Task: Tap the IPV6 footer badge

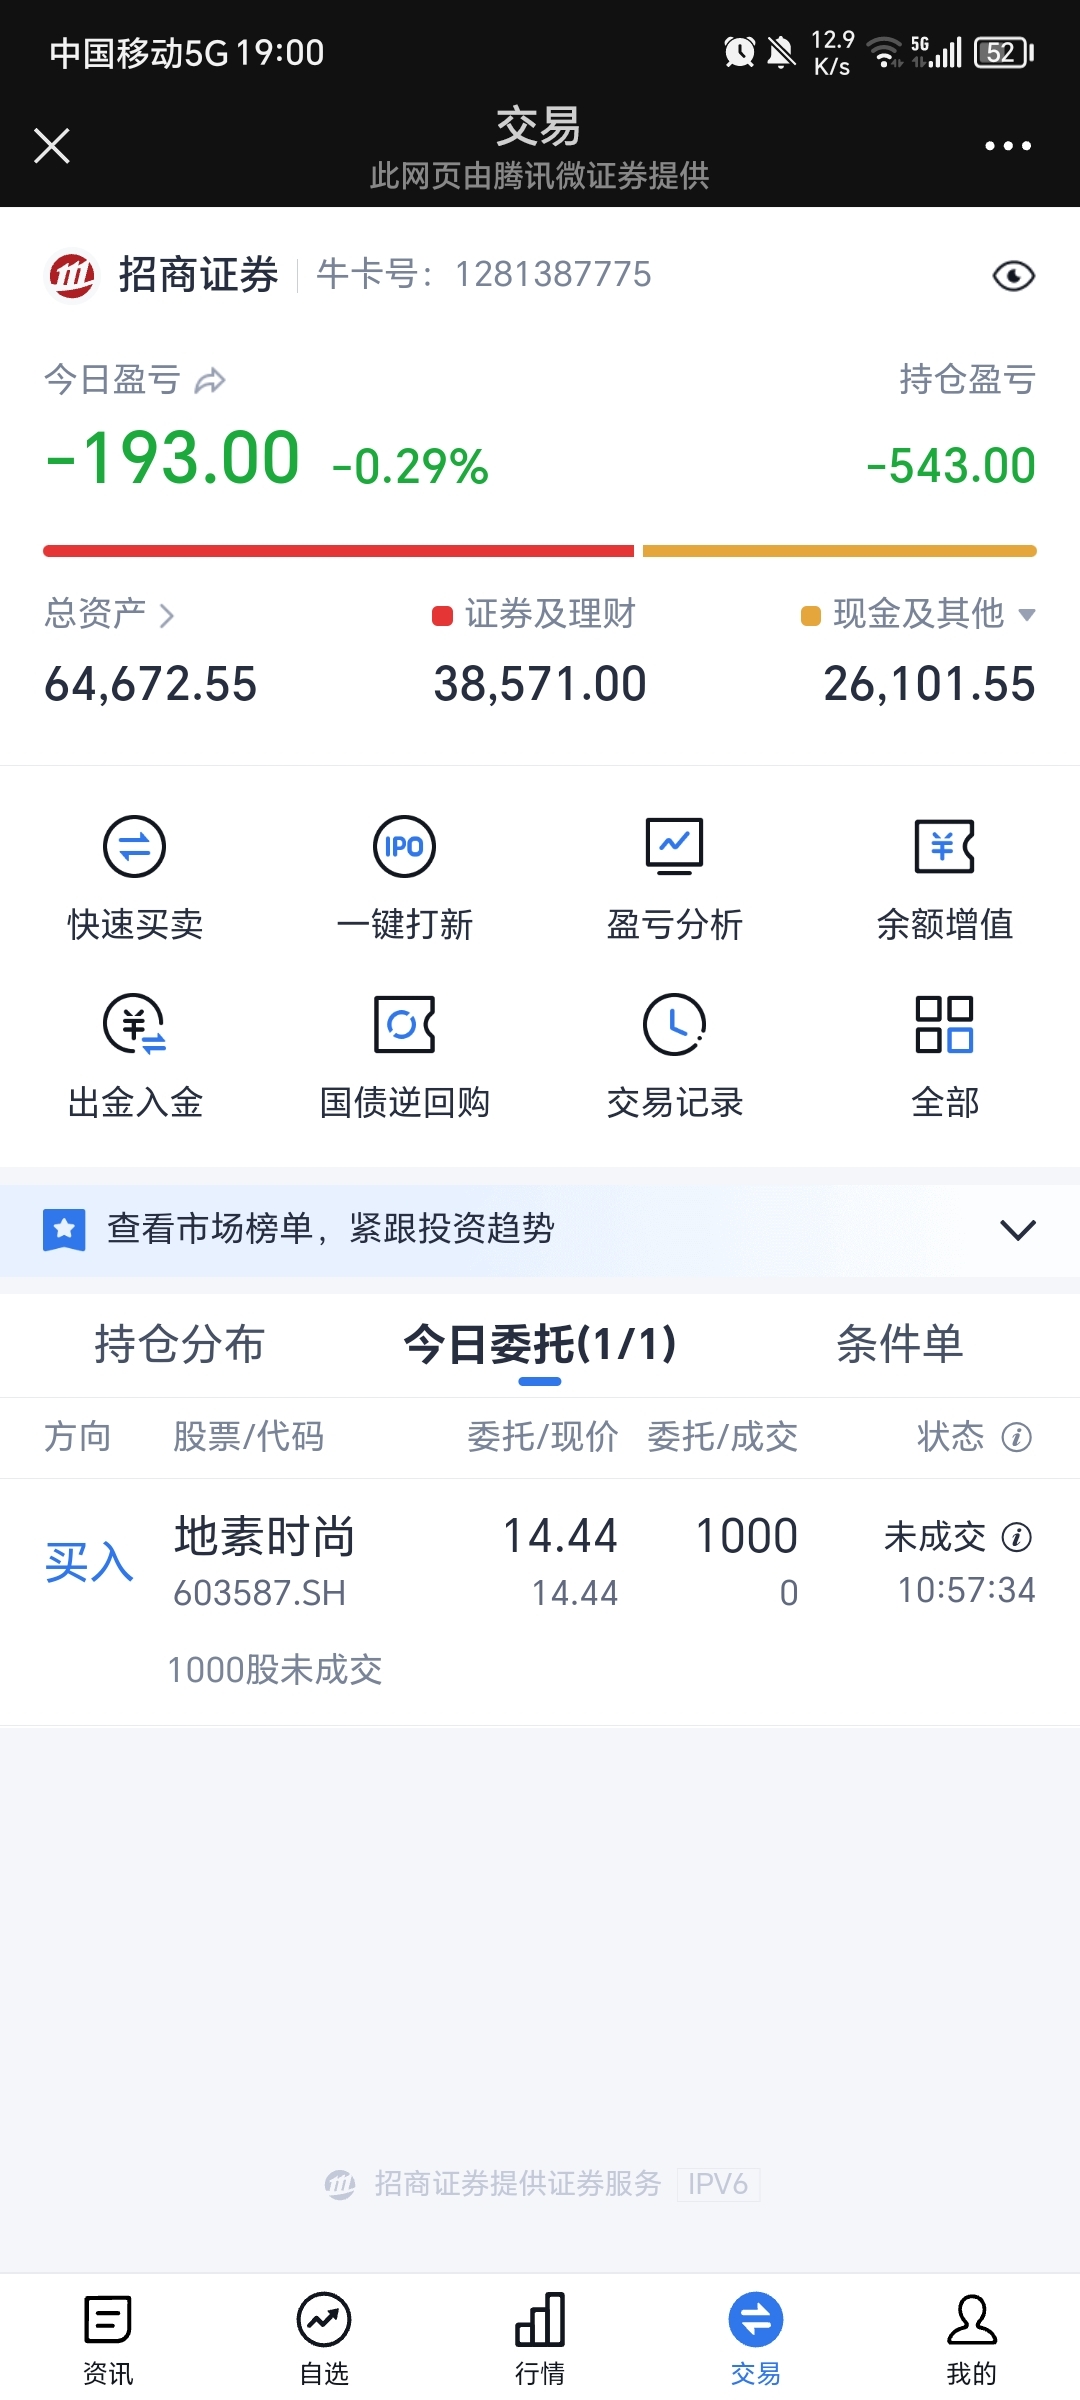Action: pos(718,2184)
